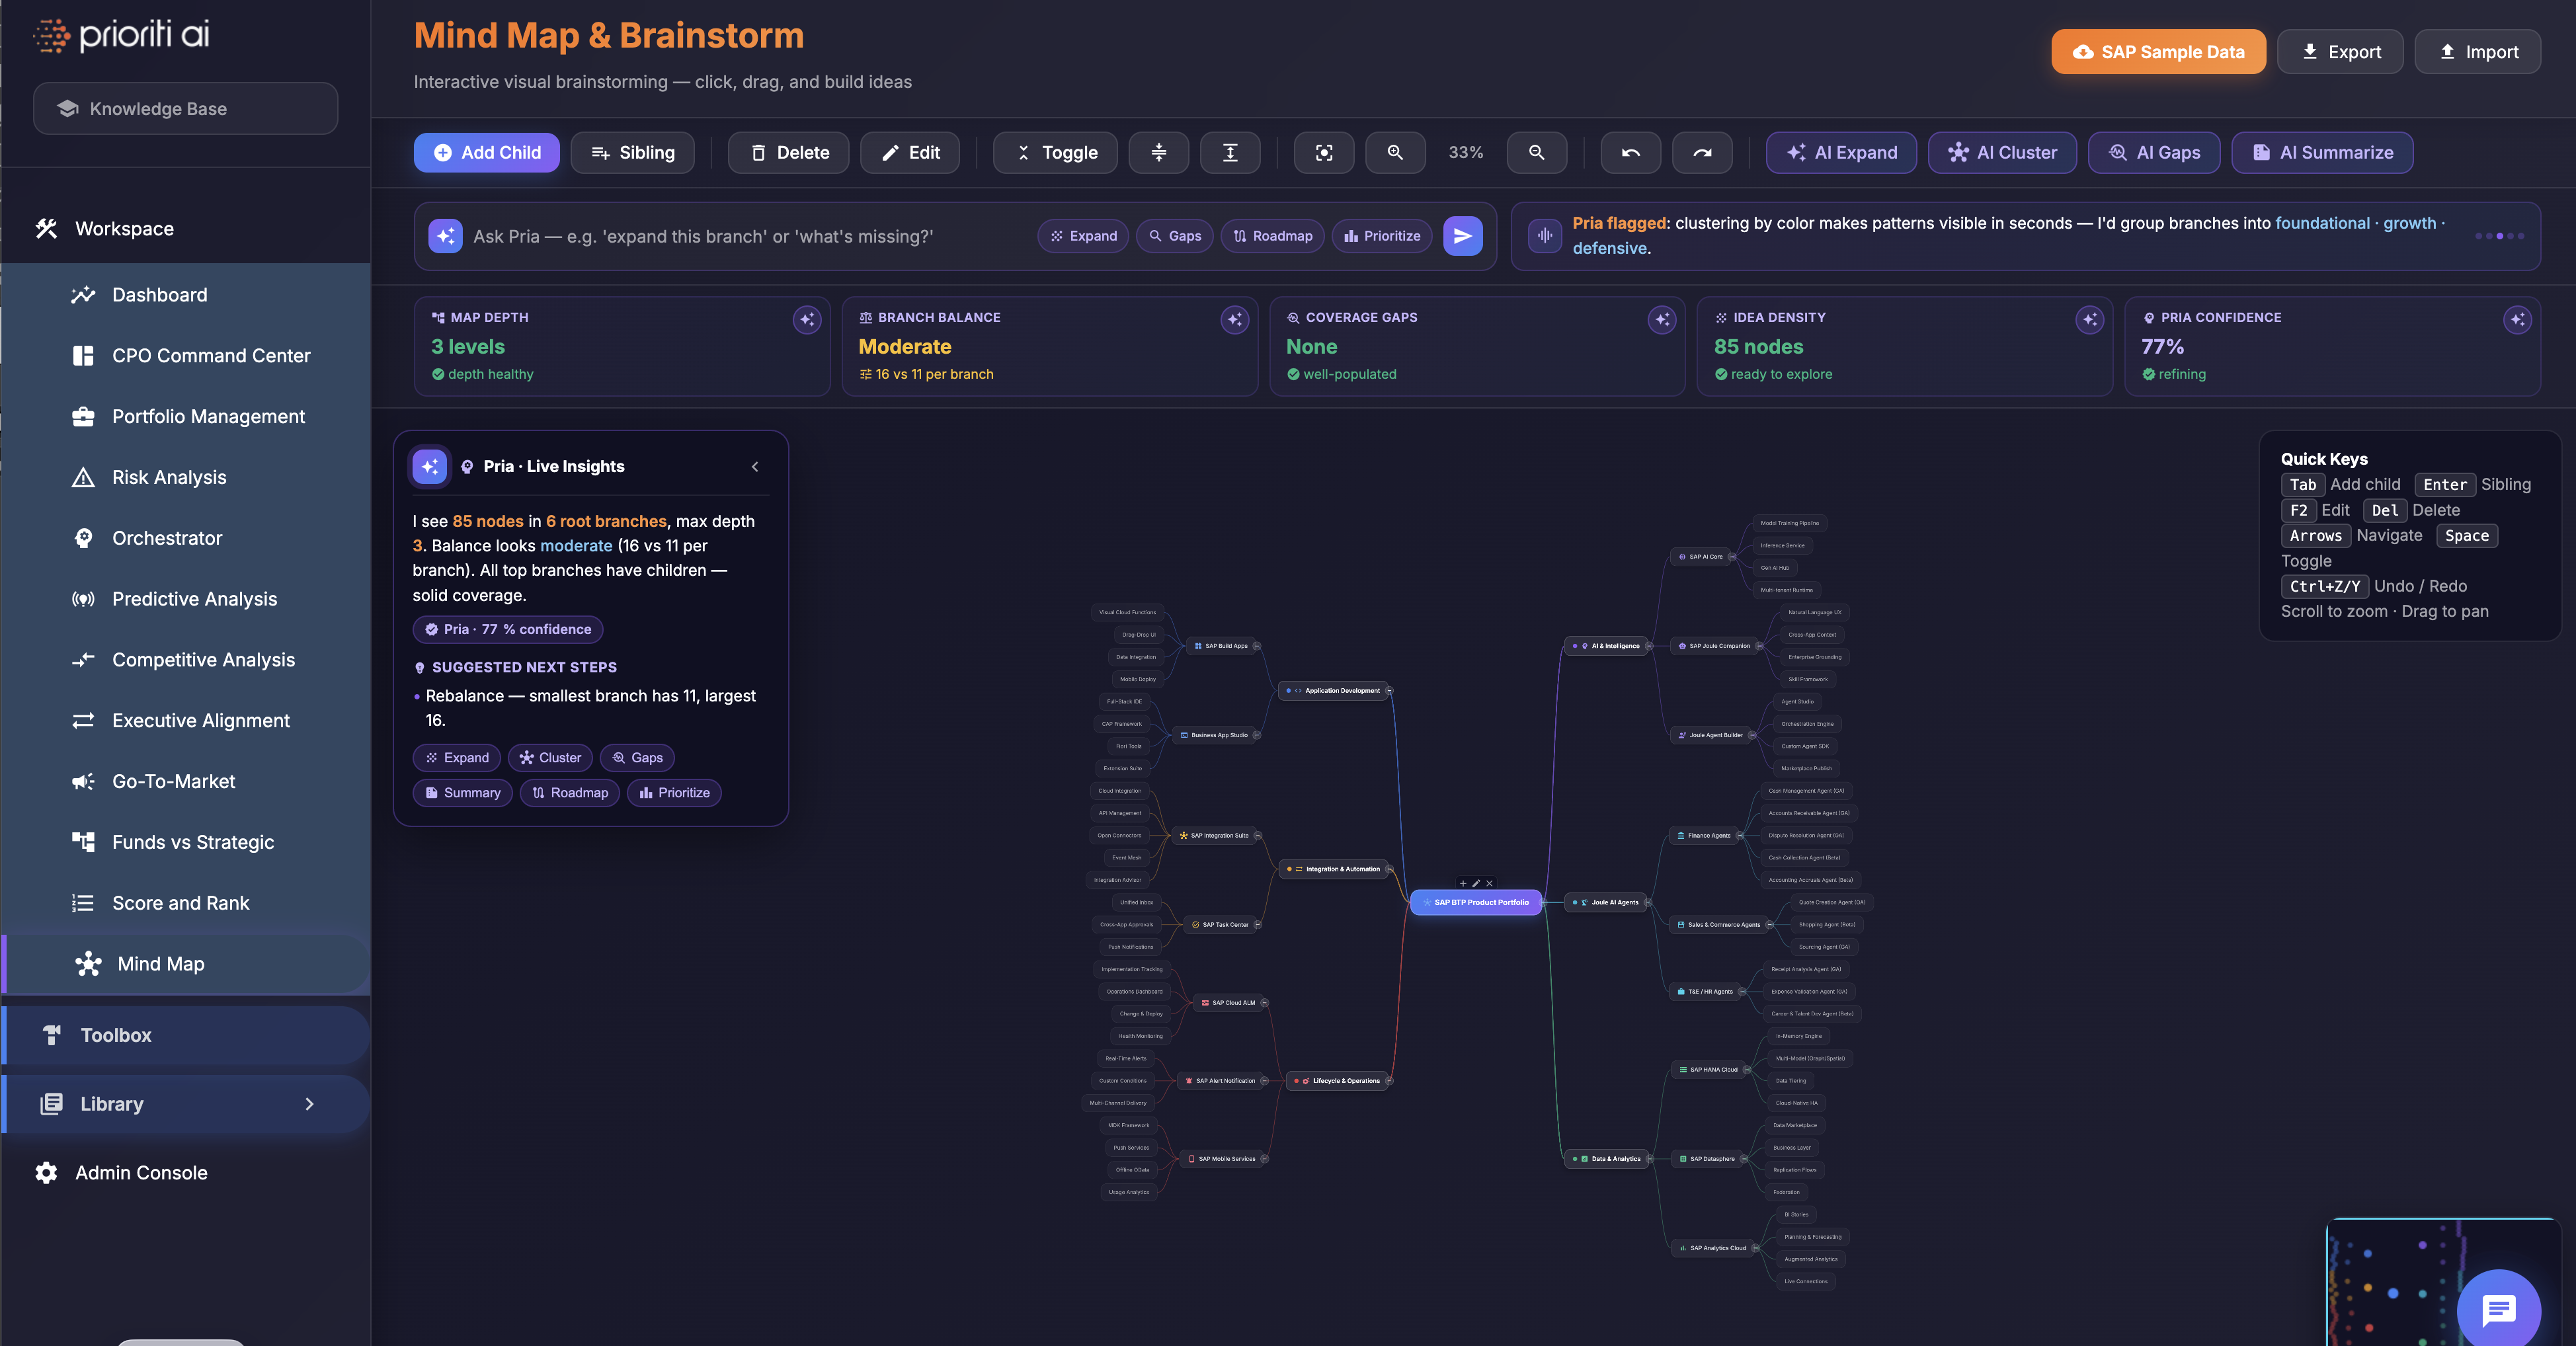Click the Export button
Screen dimensions: 2576x1346
coord(2340,52)
